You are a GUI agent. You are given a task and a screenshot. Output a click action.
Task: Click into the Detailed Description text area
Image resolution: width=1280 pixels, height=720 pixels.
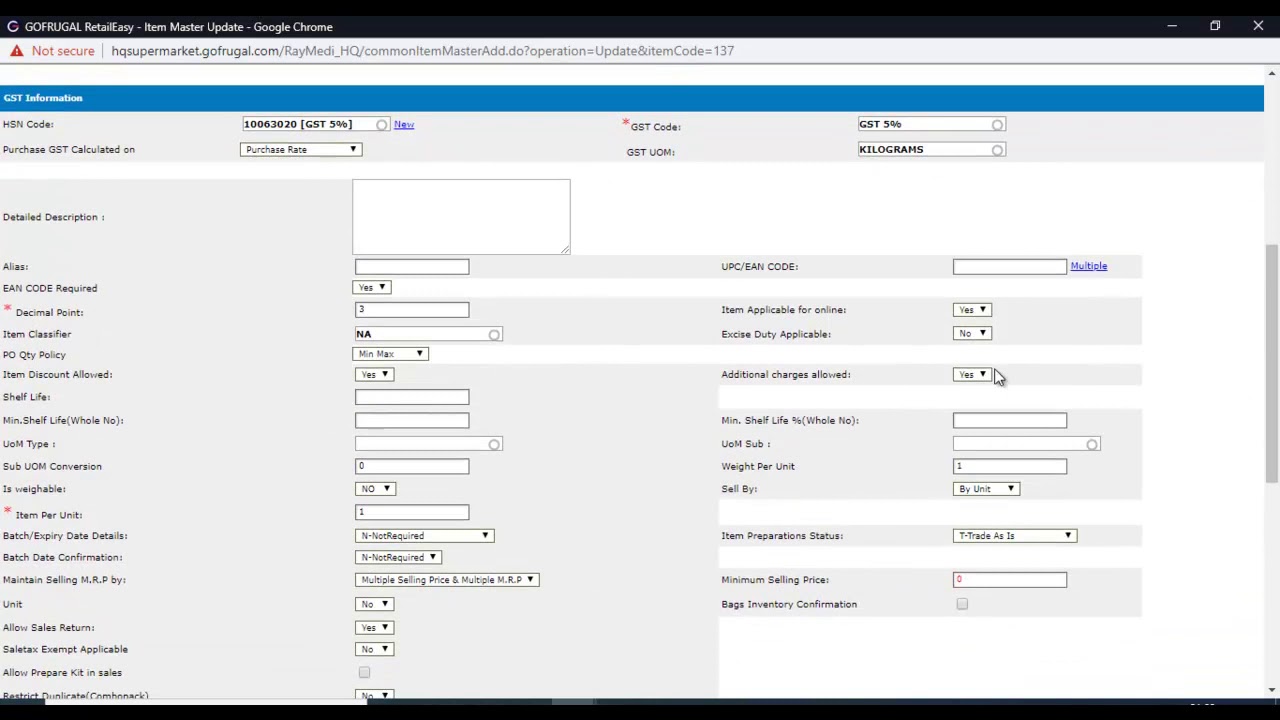pos(461,217)
